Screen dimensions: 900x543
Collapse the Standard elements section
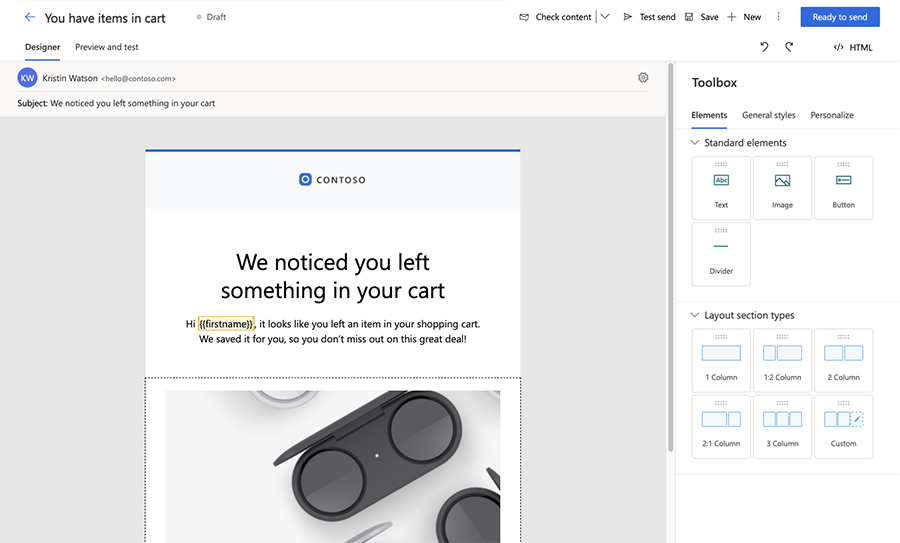[695, 142]
